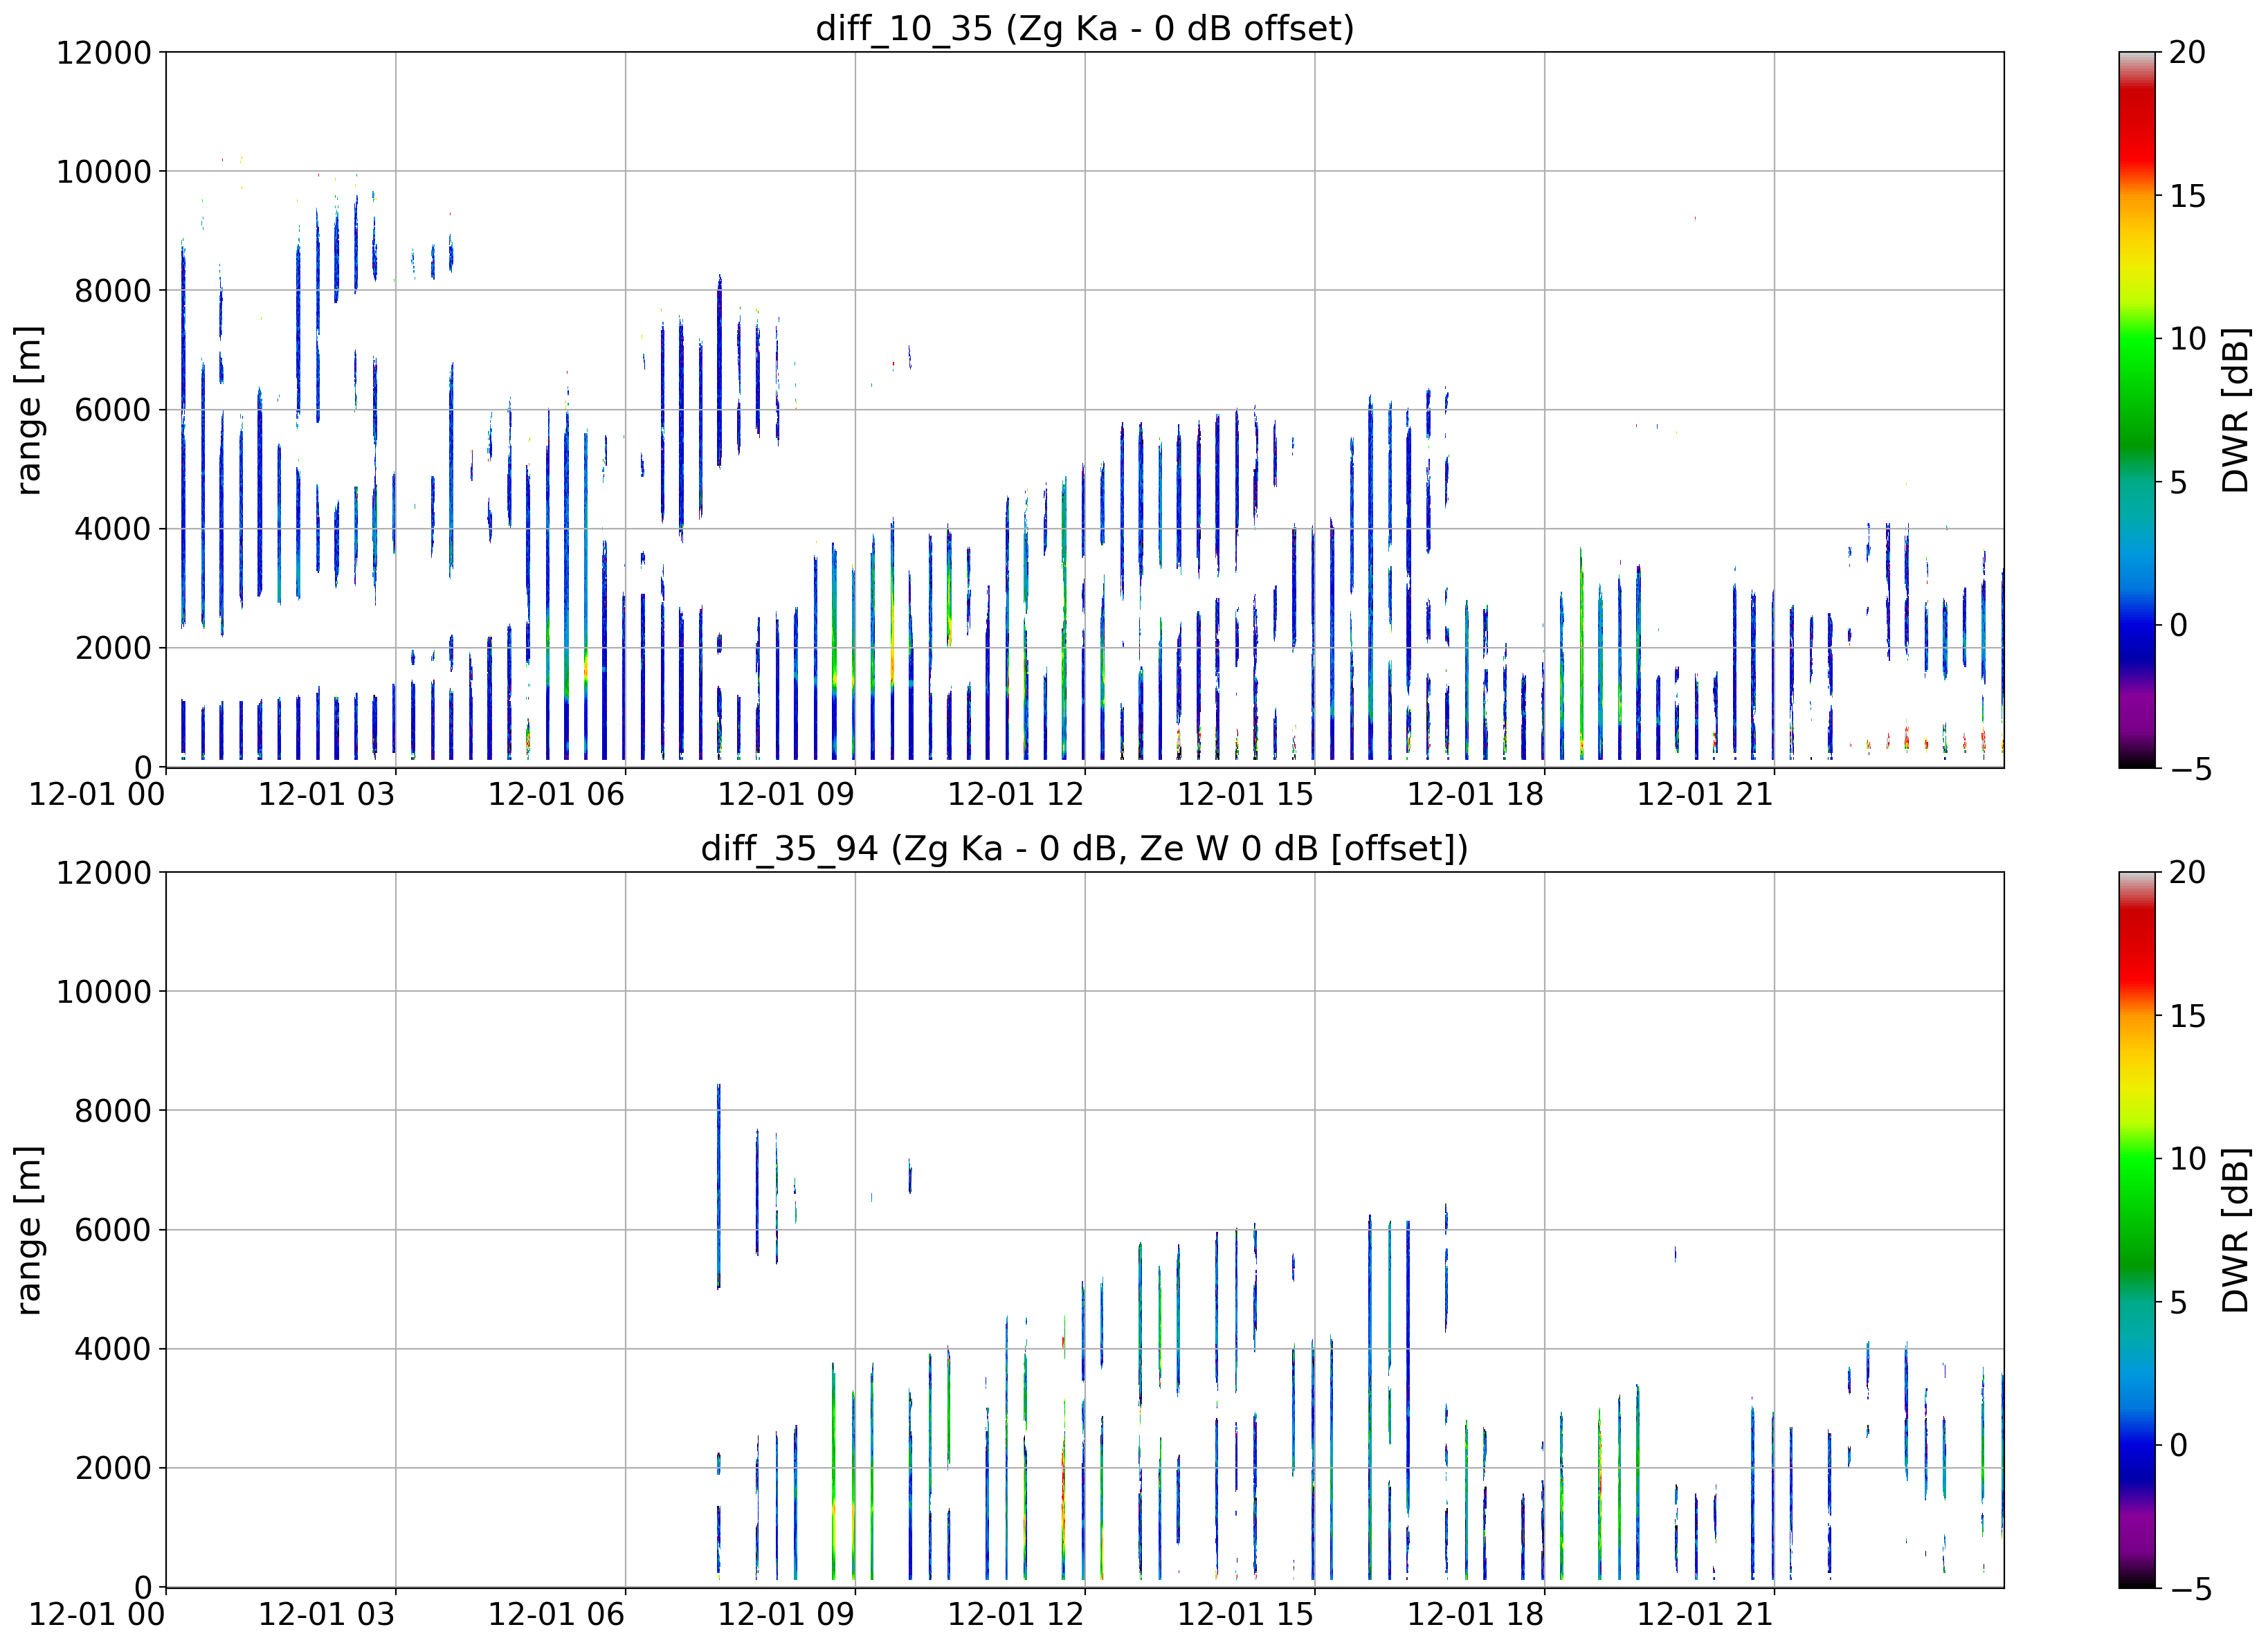Image resolution: width=2268 pixels, height=1645 pixels.
Task: Click the time label '12-01 03' under the diff_10_35 plot
Action: pyautogui.click(x=327, y=795)
